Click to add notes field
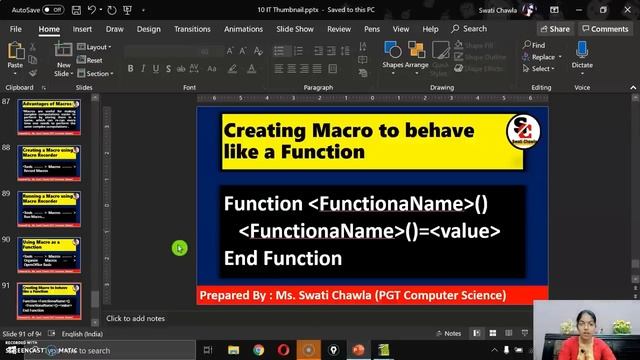Screen dimensions: 640x360 (x=136, y=318)
